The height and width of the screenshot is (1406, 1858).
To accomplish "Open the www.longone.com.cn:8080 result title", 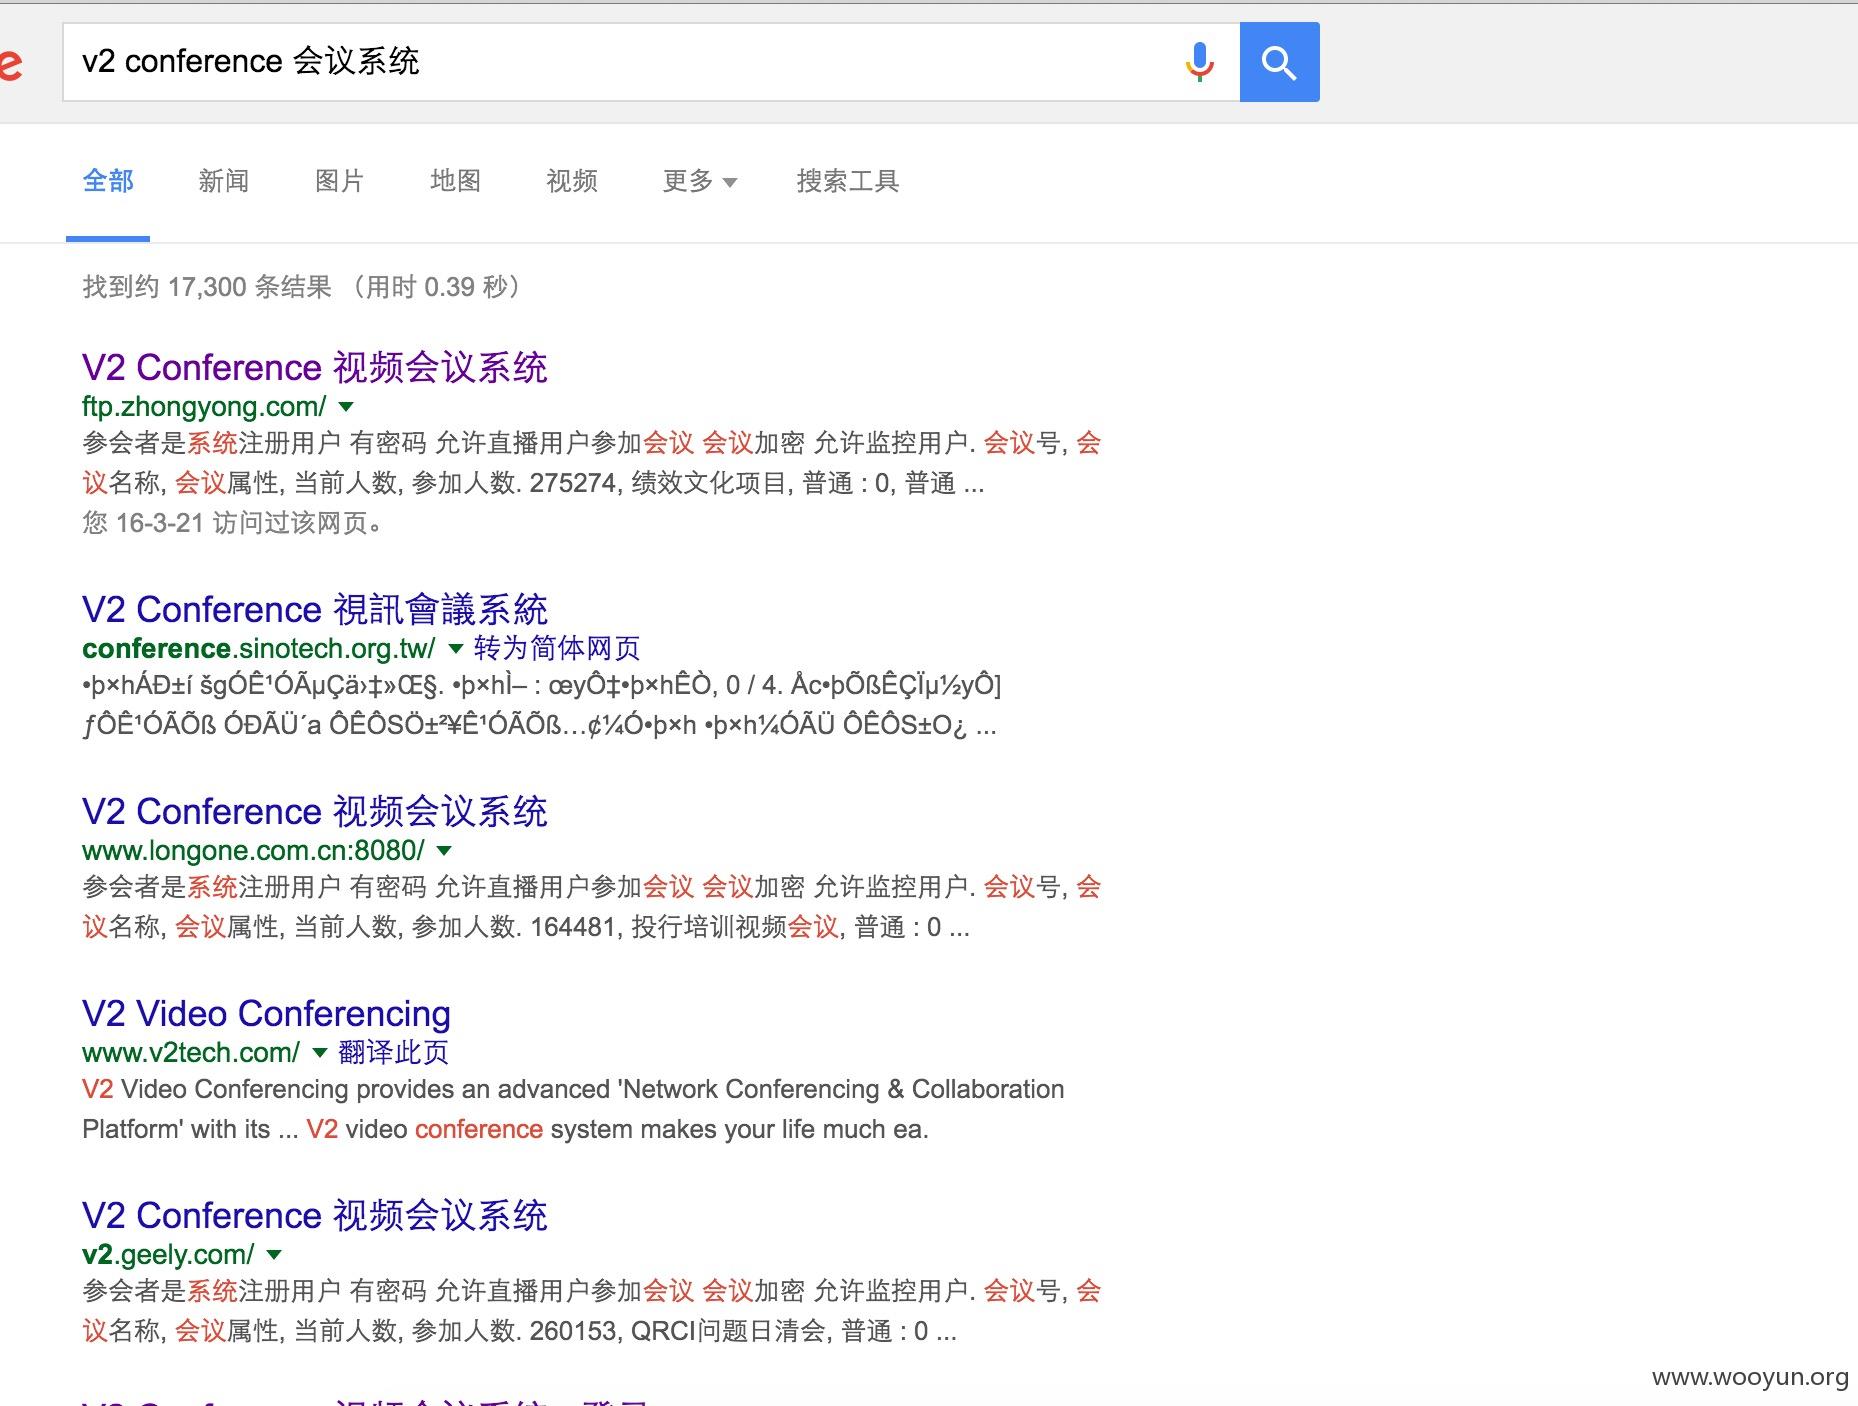I will click(x=314, y=811).
